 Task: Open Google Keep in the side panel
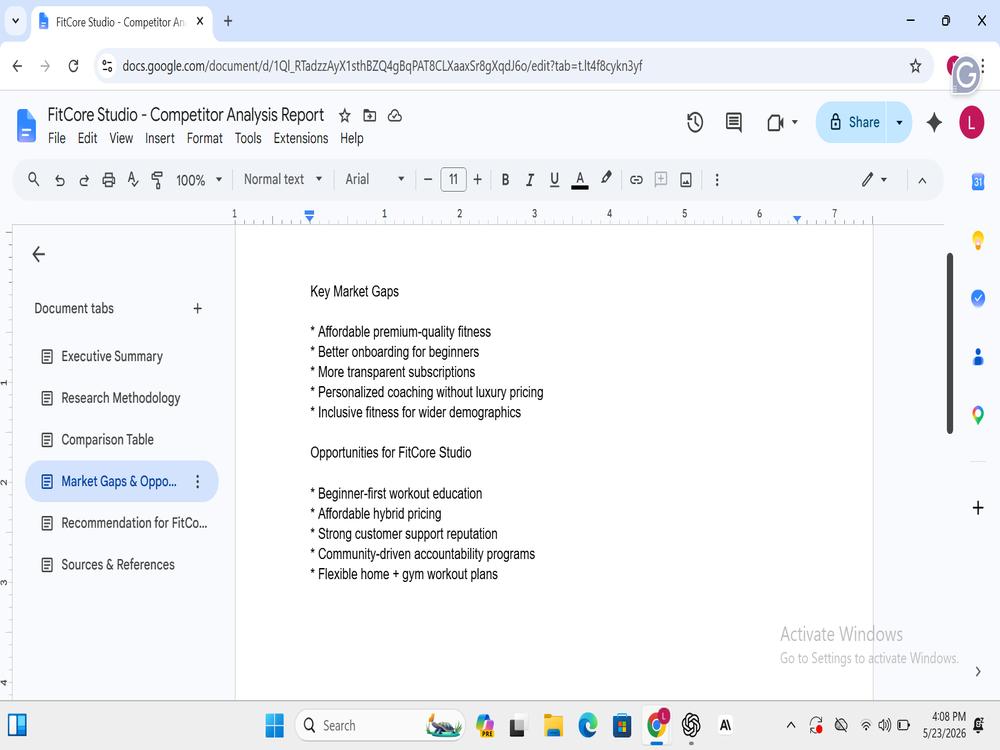coord(978,240)
